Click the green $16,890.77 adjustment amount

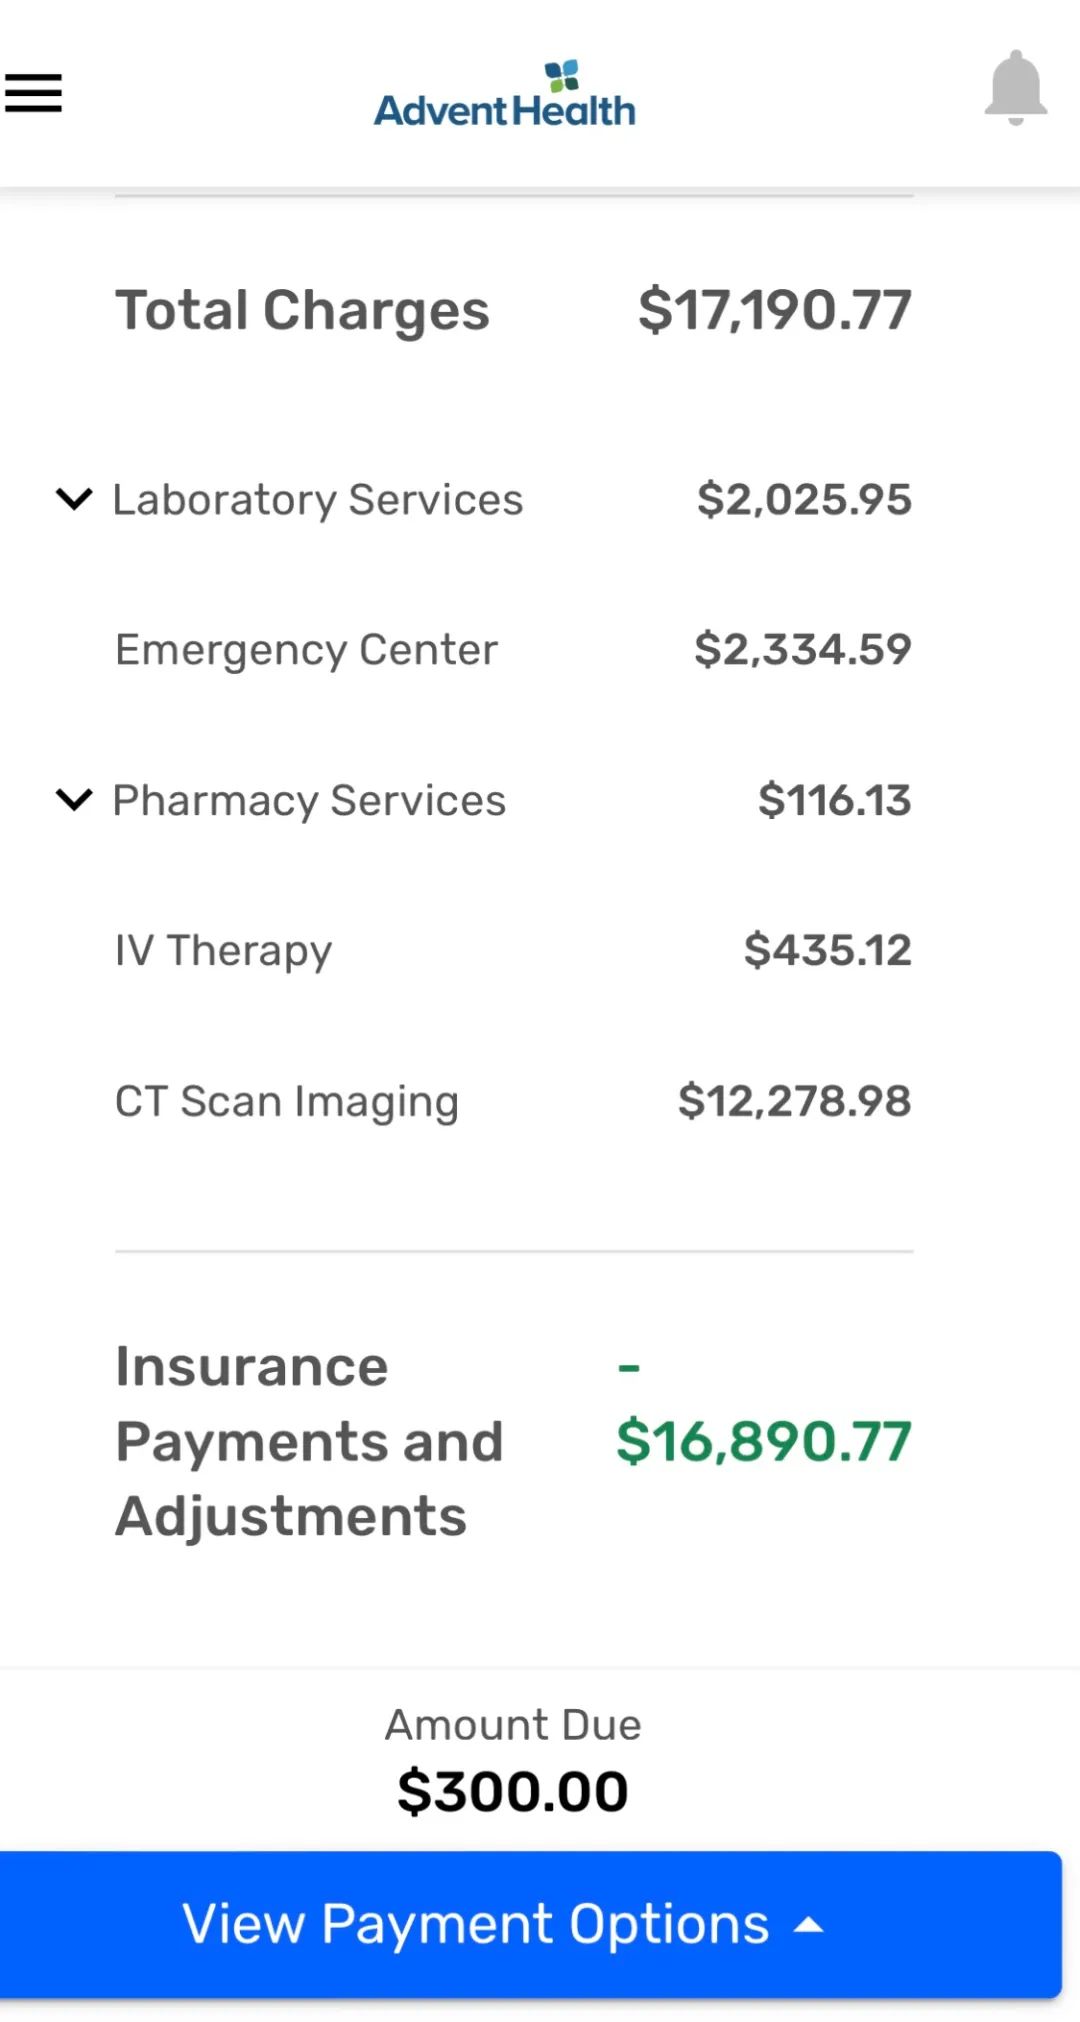tap(764, 1441)
